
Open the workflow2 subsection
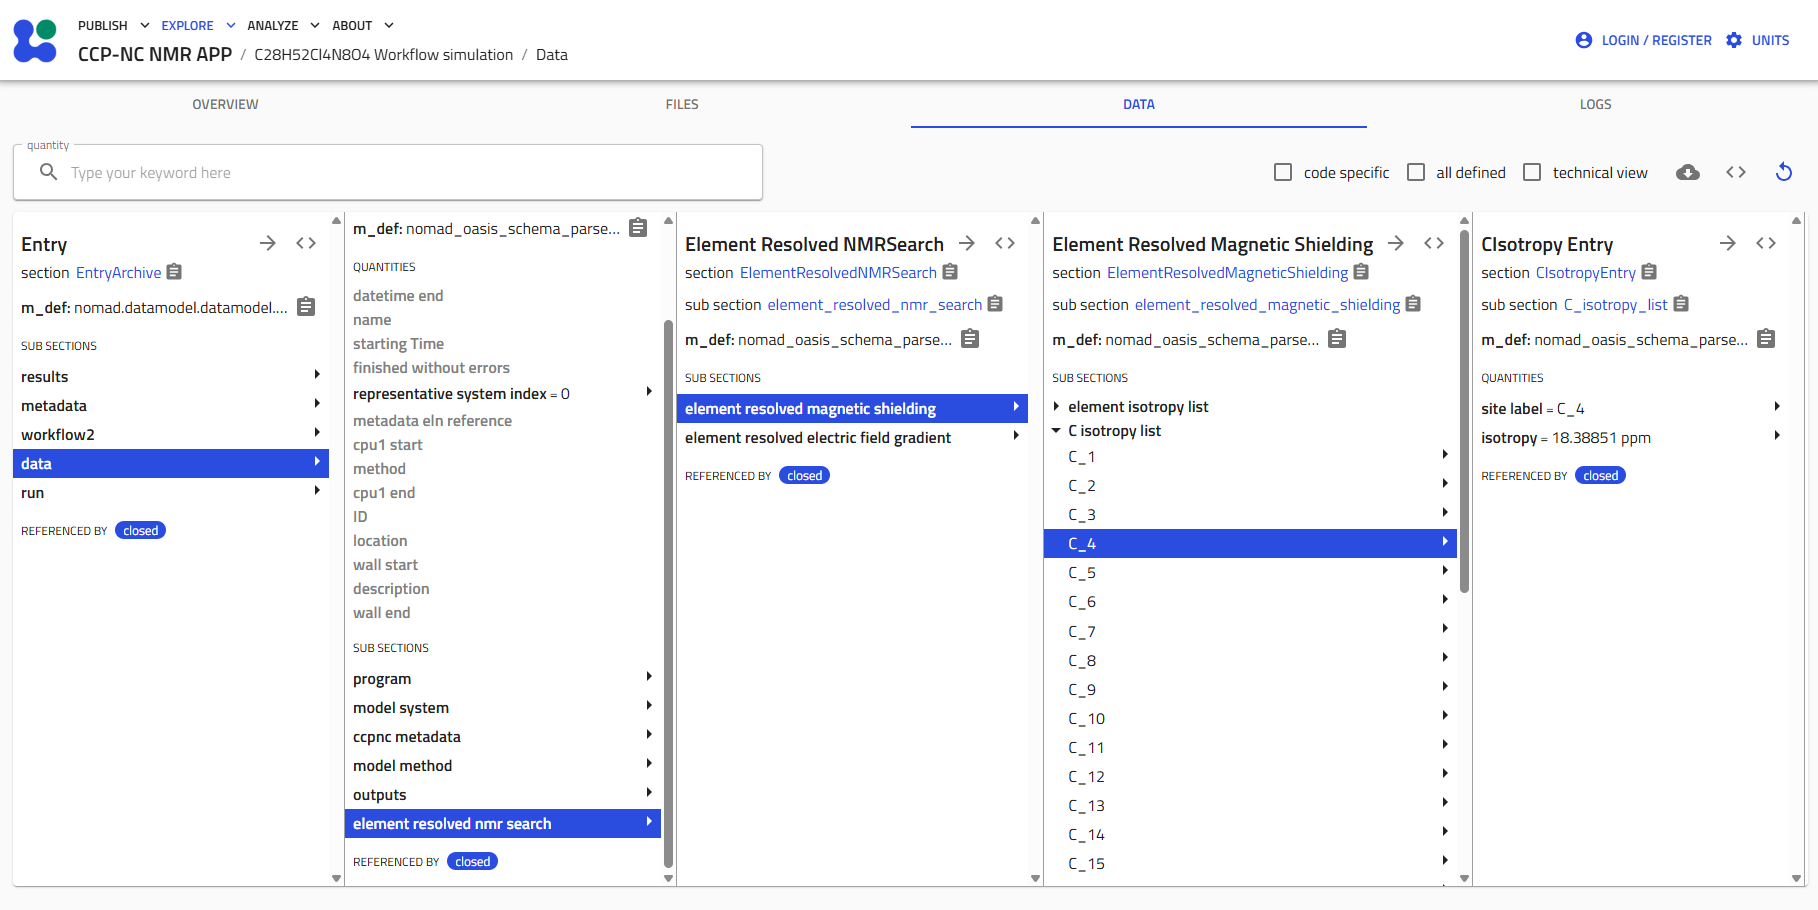click(x=171, y=435)
